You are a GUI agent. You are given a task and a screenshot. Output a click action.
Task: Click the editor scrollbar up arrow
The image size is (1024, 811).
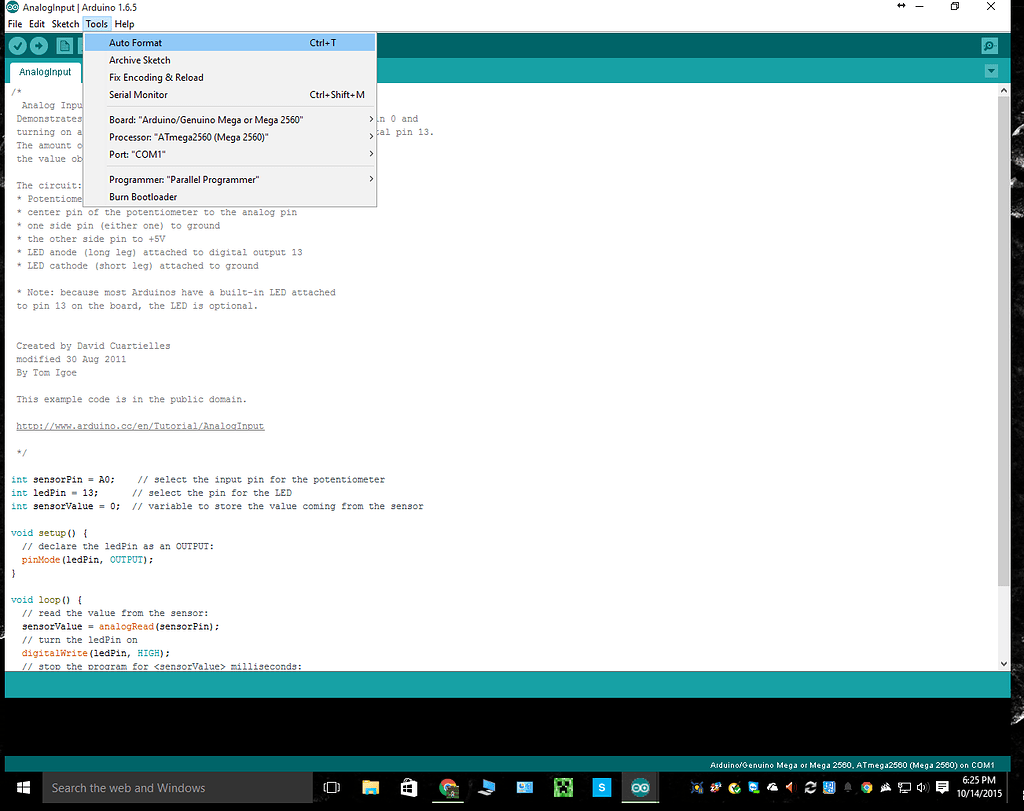click(1004, 91)
